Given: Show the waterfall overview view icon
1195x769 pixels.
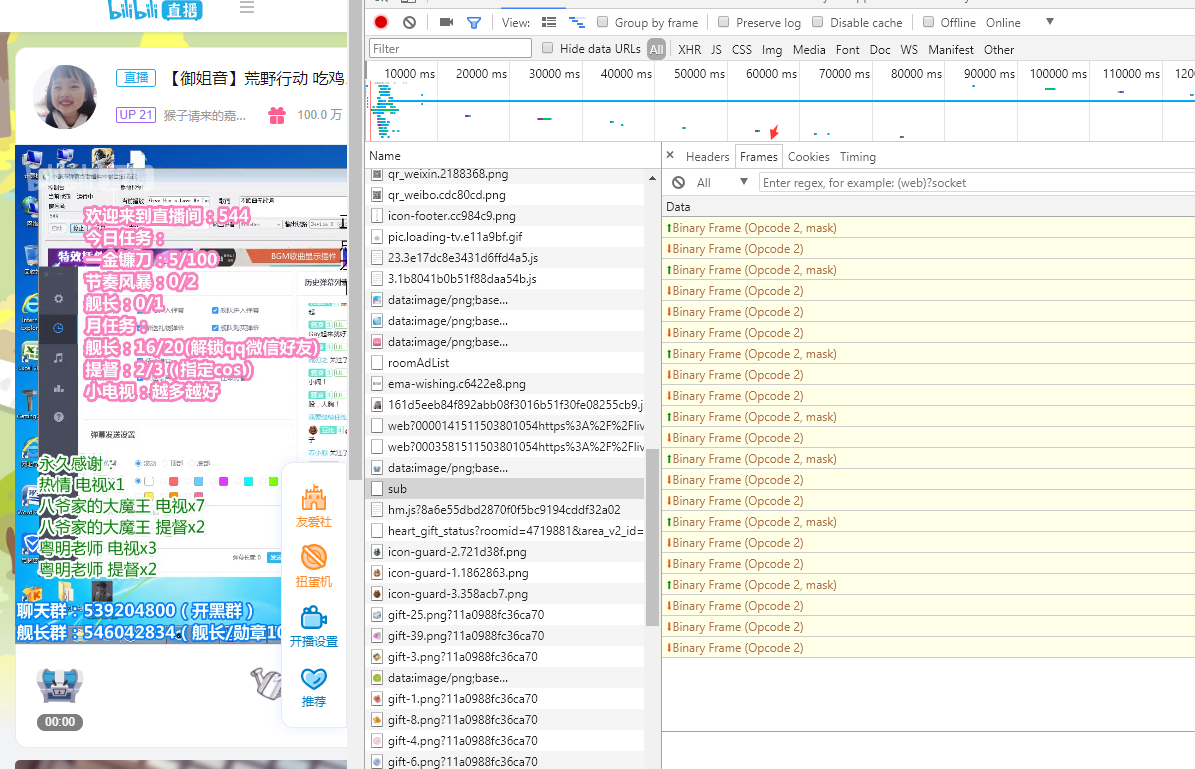Looking at the screenshot, I should coord(576,22).
